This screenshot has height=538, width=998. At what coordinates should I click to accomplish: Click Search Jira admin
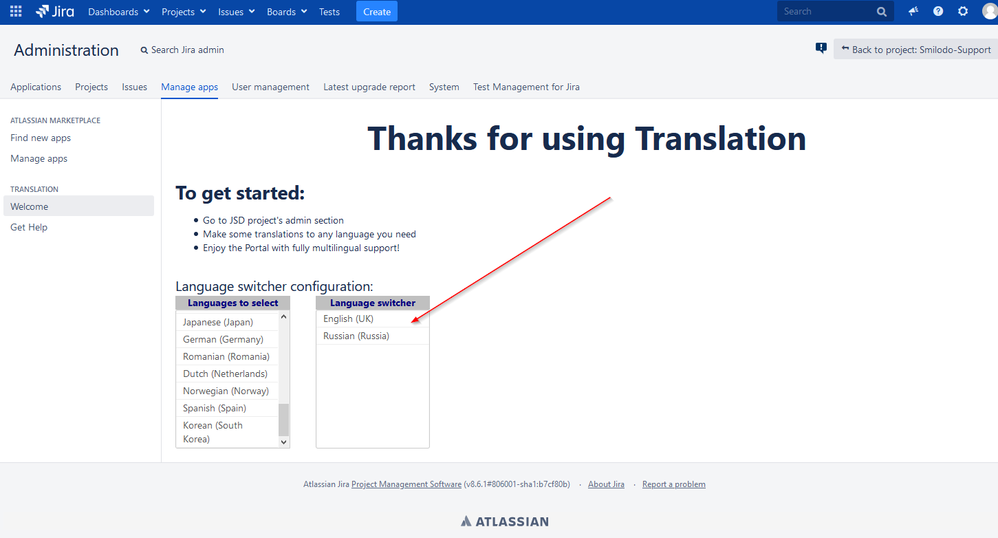tap(183, 50)
